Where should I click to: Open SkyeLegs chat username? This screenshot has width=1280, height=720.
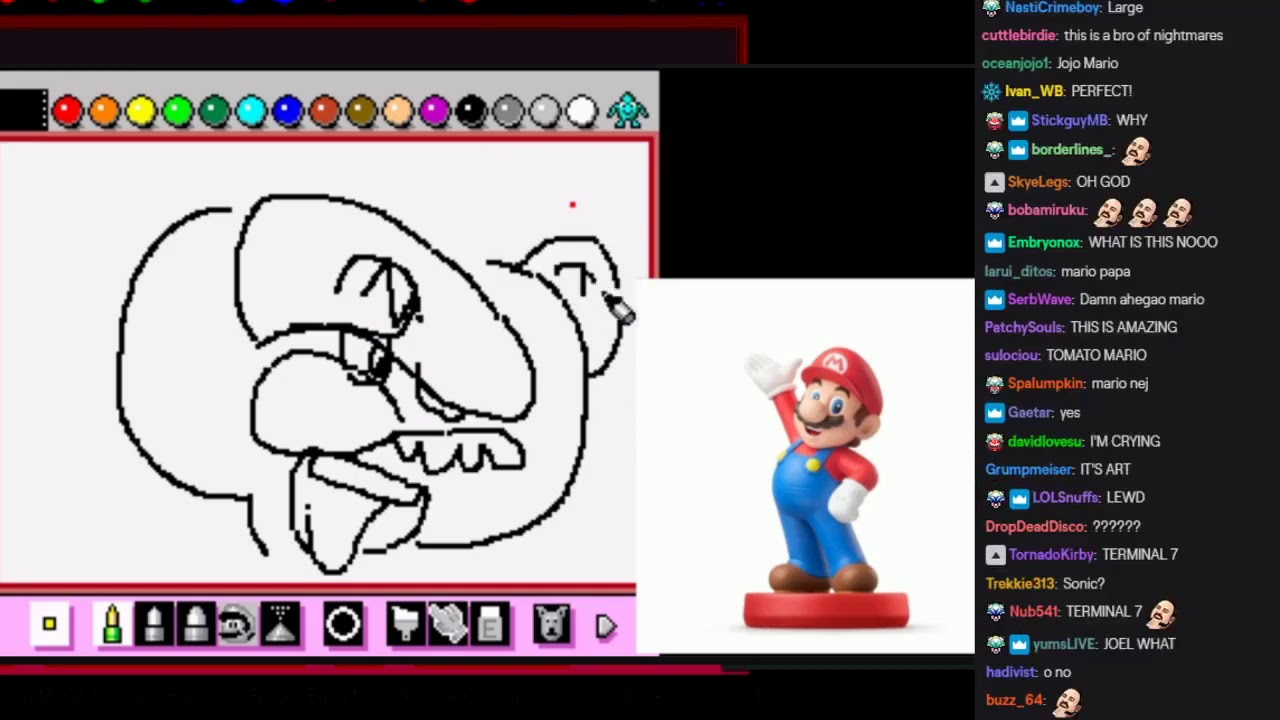click(1038, 182)
